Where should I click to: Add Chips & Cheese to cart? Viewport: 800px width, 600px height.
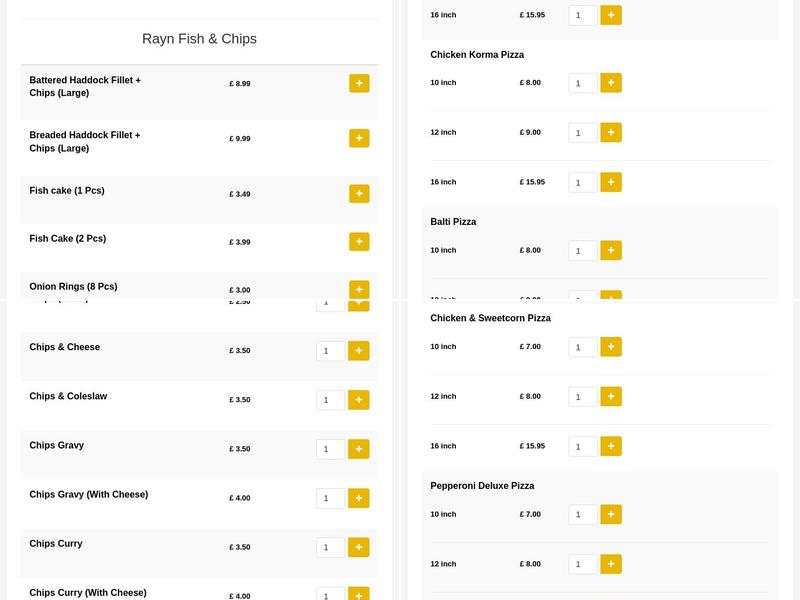359,351
